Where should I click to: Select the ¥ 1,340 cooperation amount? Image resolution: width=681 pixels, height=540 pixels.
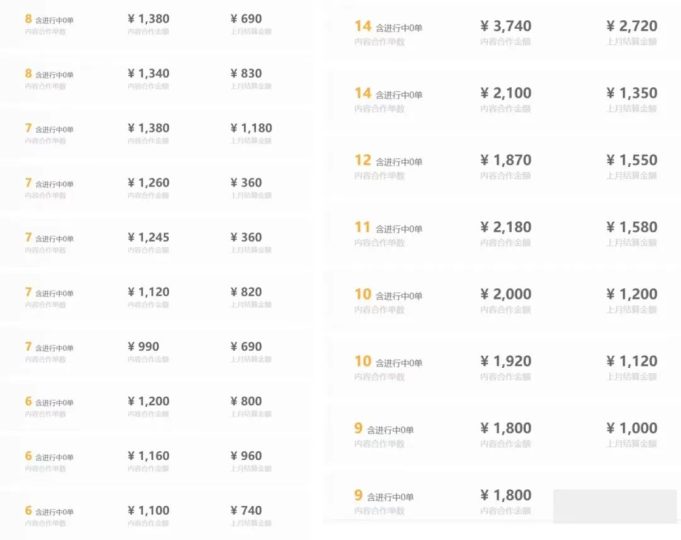click(149, 73)
